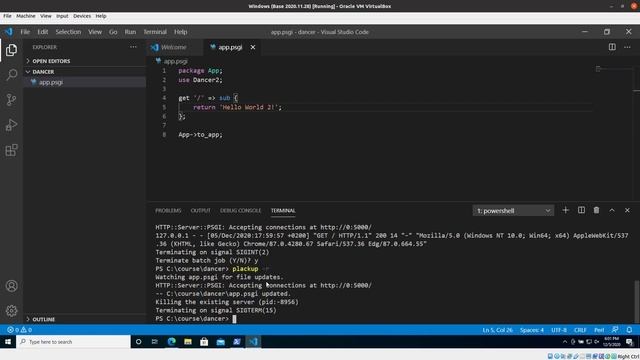
Task: Change encoding via UTF-8 status item
Action: 559,330
